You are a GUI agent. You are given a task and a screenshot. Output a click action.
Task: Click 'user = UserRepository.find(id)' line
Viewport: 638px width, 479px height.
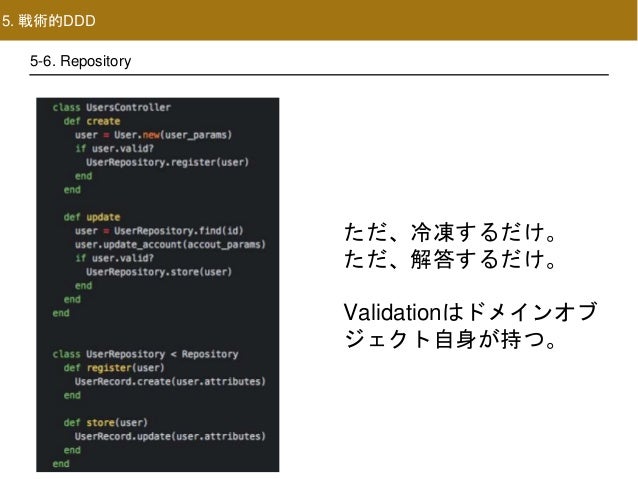coord(159,231)
